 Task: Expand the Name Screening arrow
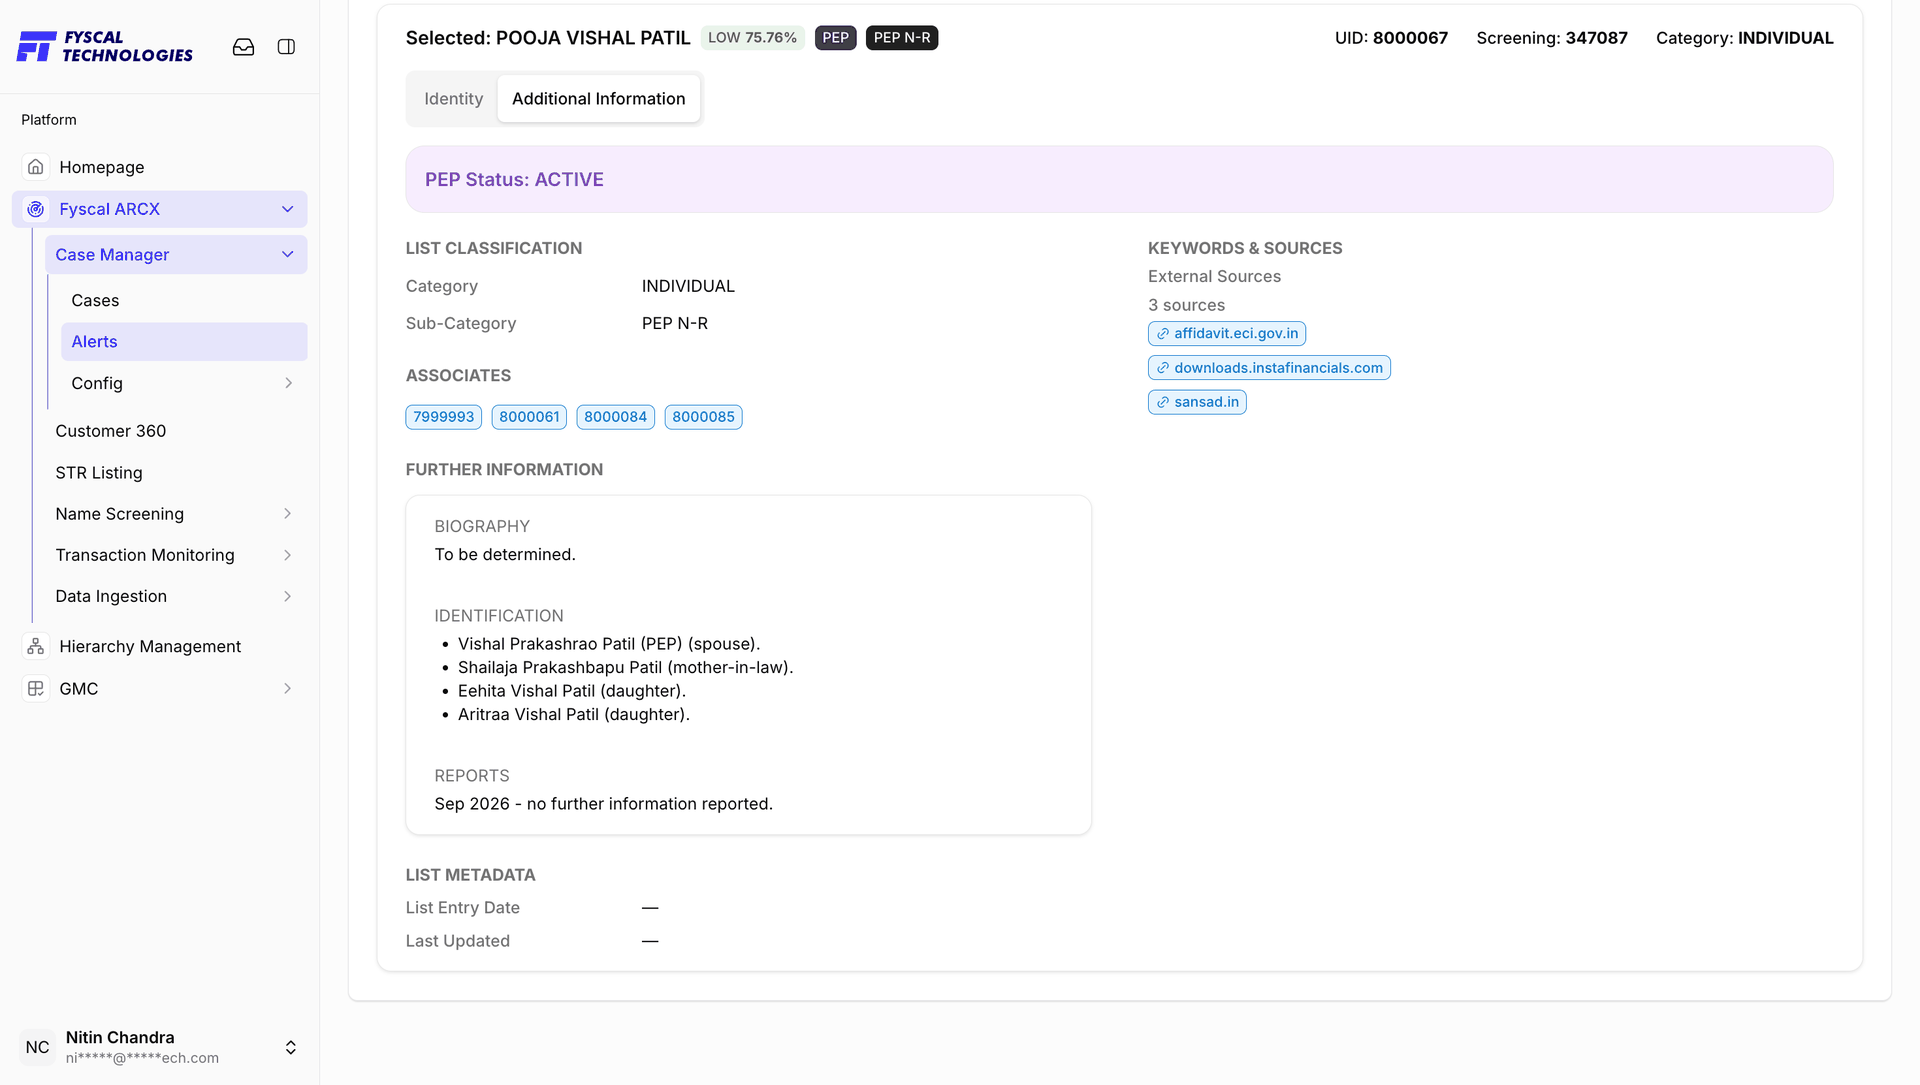coord(288,513)
